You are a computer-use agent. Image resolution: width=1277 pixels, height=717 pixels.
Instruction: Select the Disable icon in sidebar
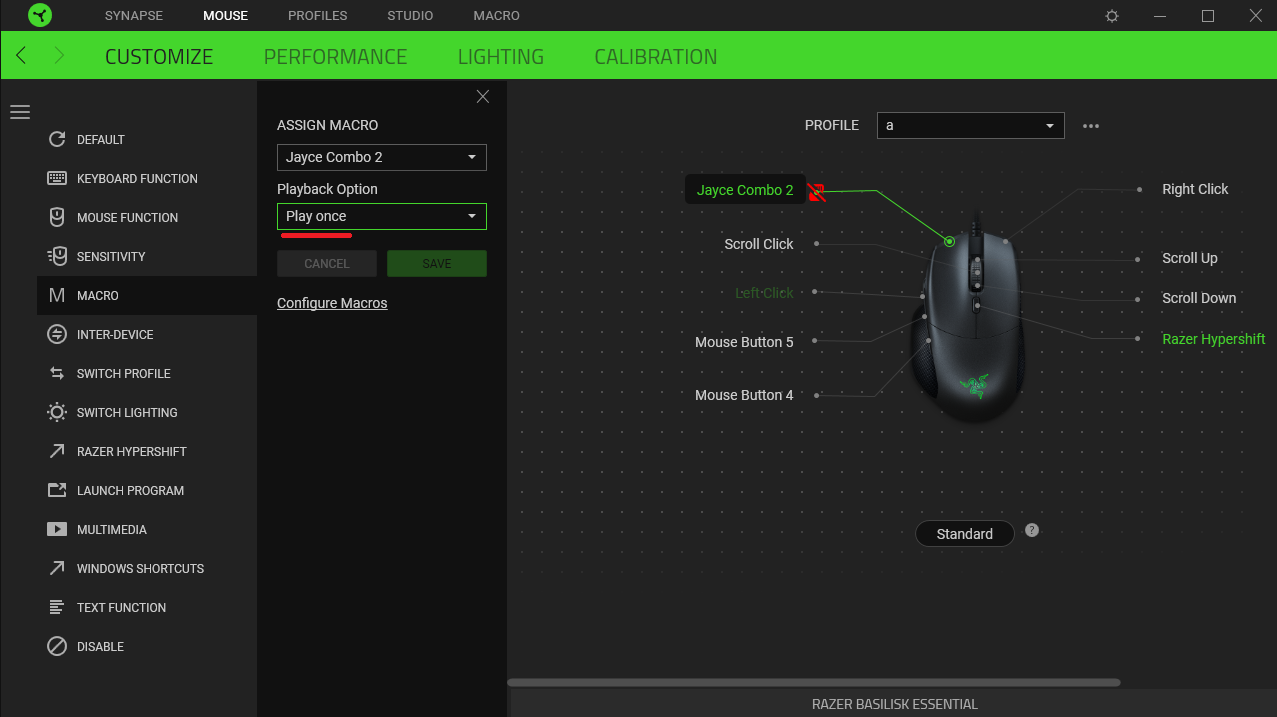[x=57, y=646]
